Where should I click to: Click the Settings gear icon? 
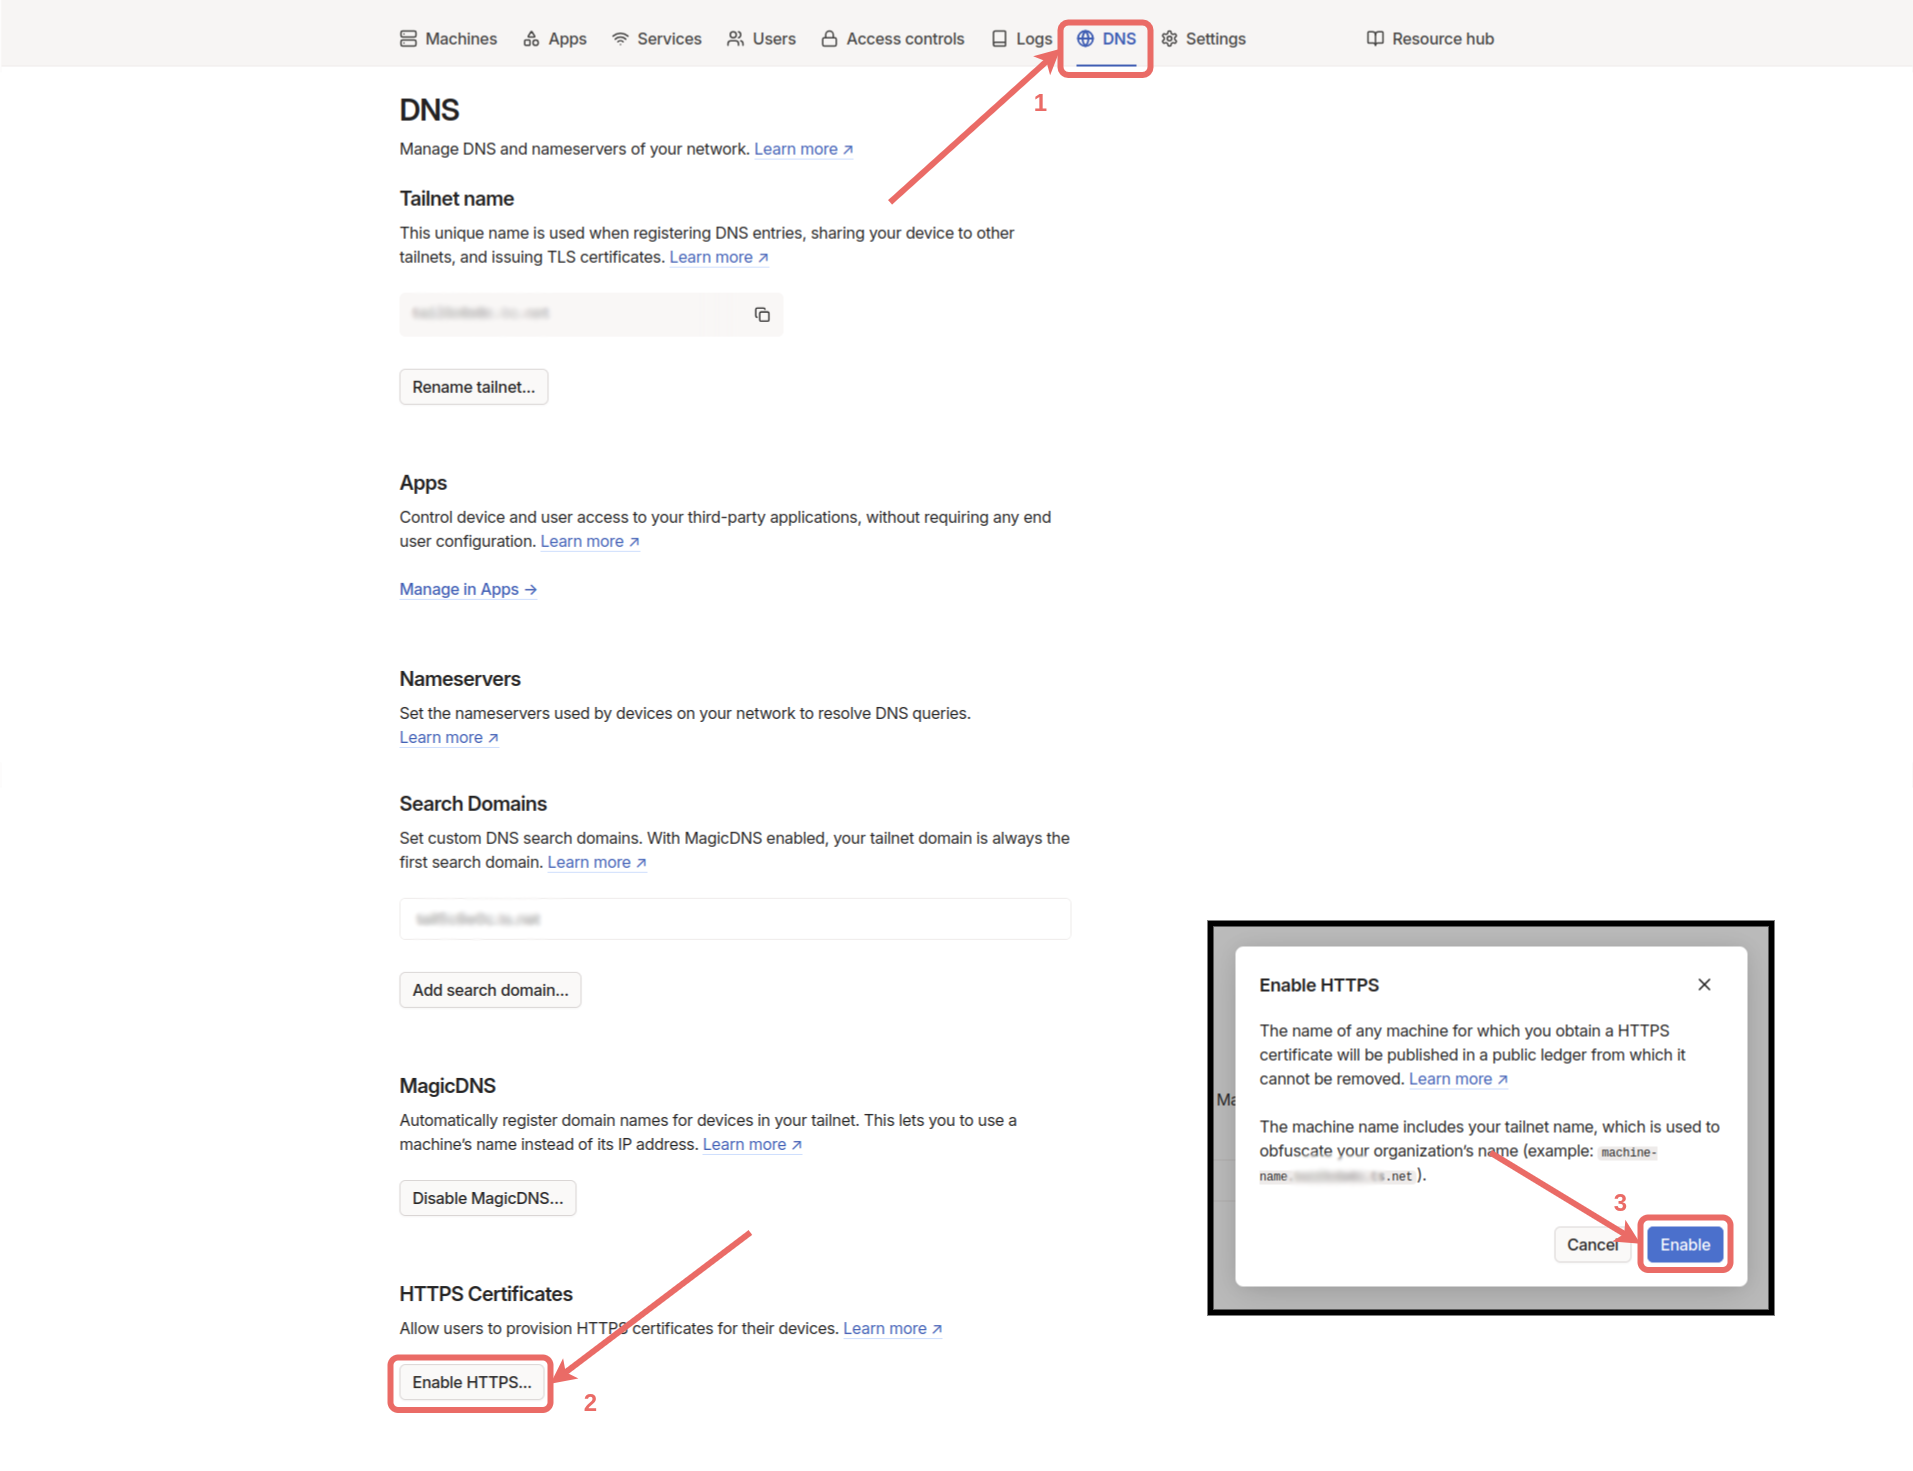click(x=1169, y=39)
